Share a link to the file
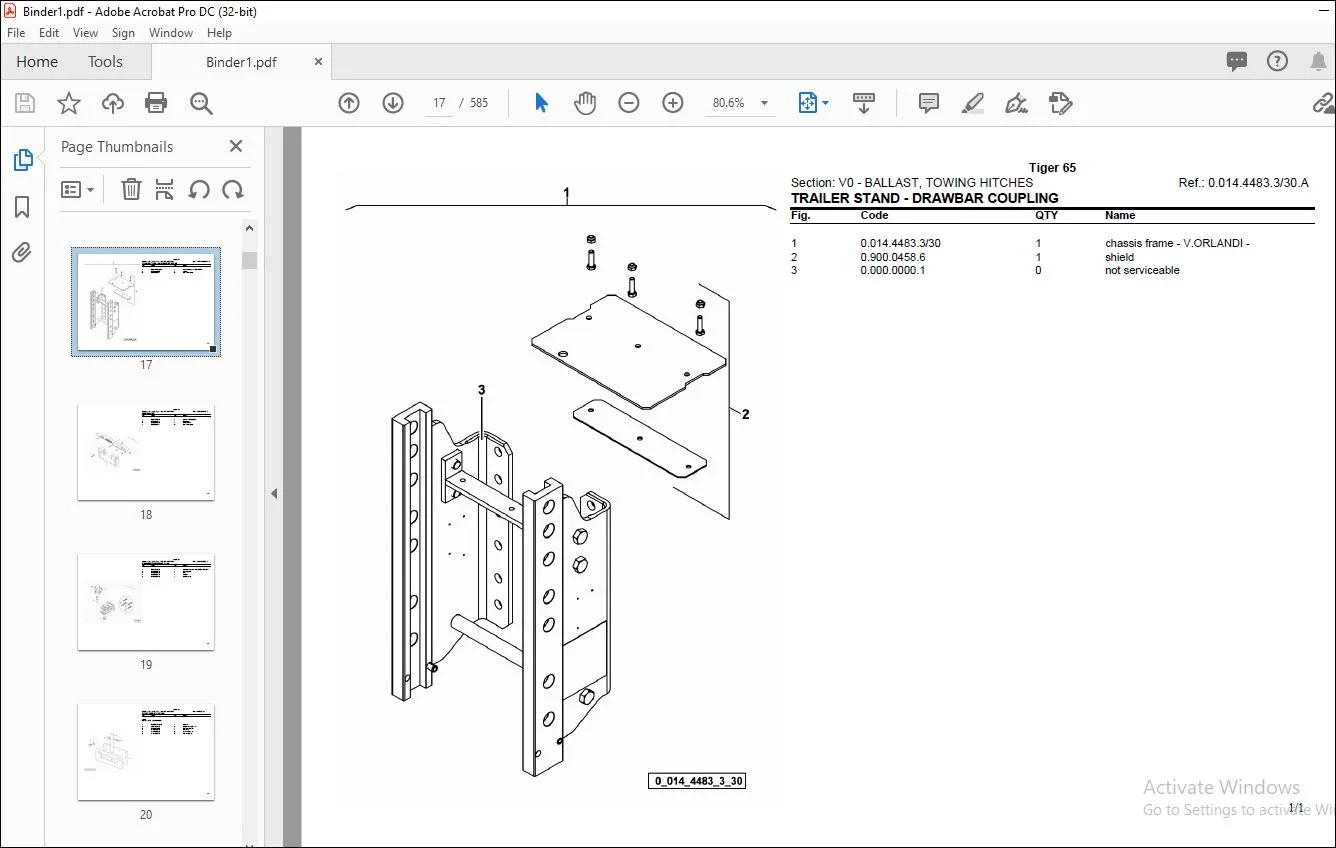 pos(1323,103)
